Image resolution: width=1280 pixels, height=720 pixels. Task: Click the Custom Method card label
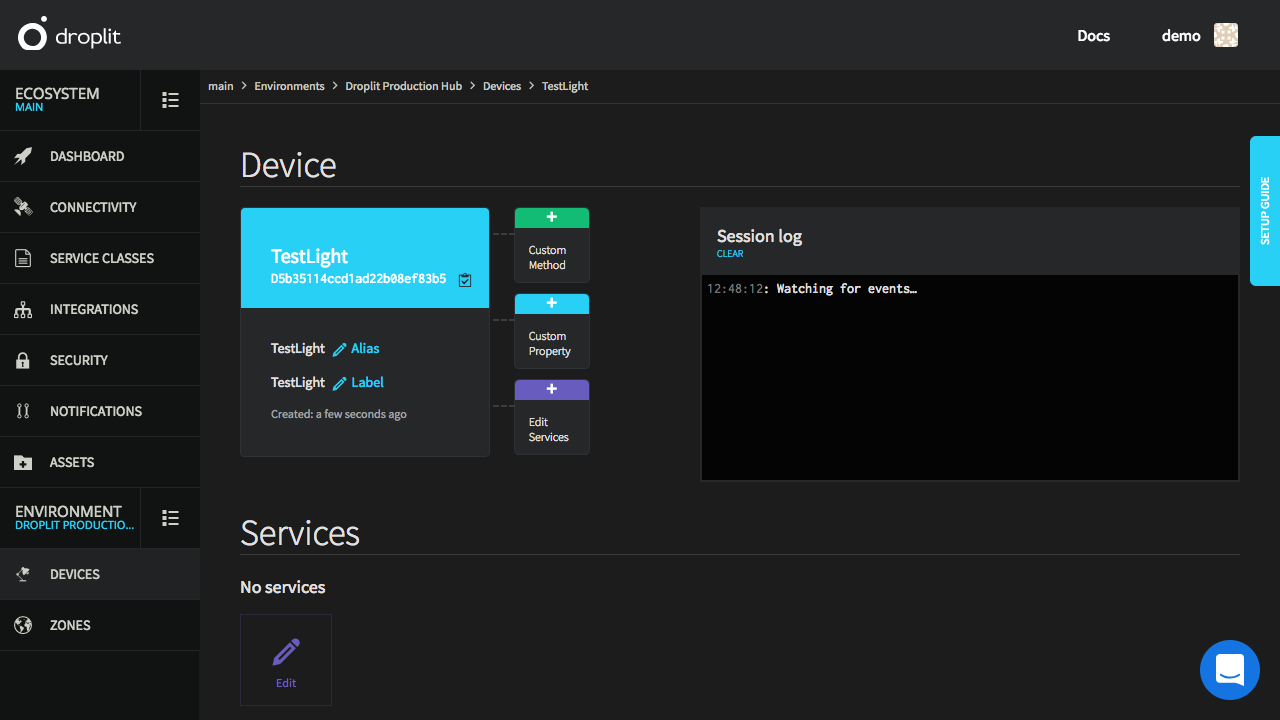(547, 258)
